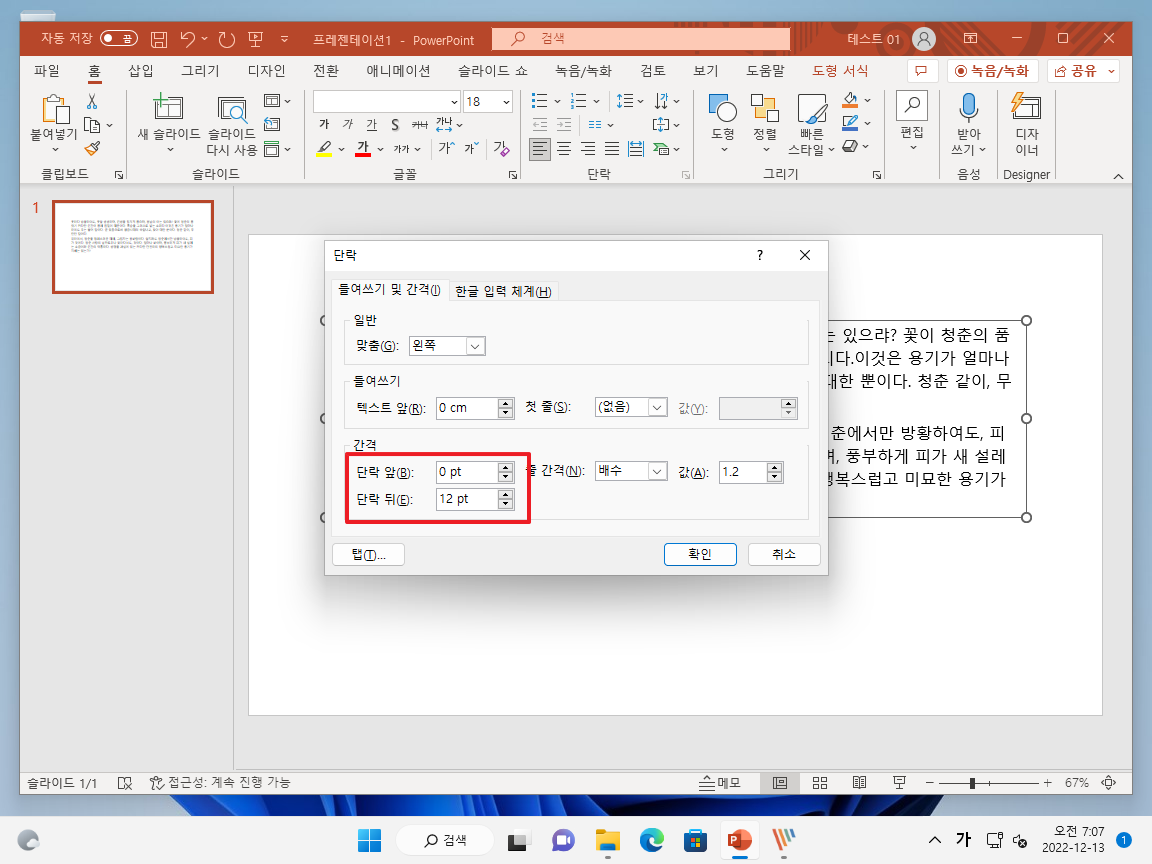Click the bullet list icon
The width and height of the screenshot is (1152, 864).
coord(539,101)
